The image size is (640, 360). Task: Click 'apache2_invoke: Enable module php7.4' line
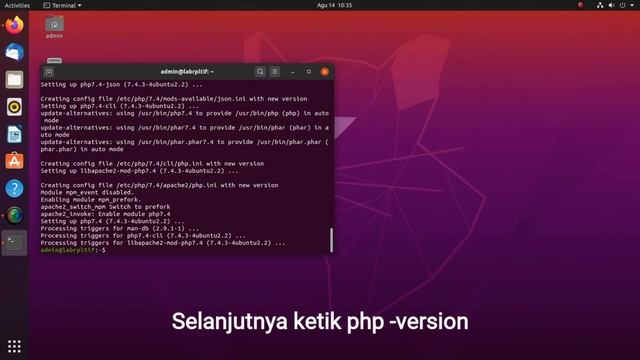click(x=105, y=214)
